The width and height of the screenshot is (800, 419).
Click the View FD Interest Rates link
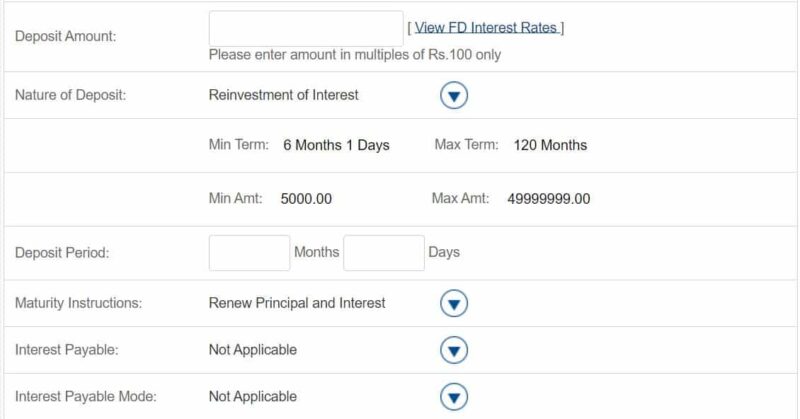(485, 28)
